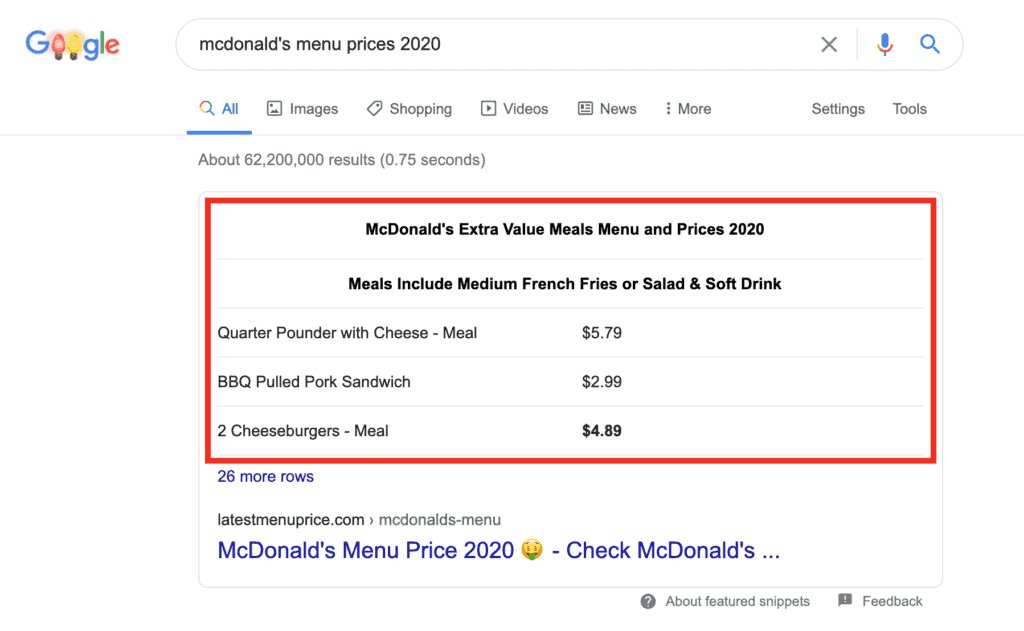The width and height of the screenshot is (1024, 631).
Task: Open the More options dropdown
Action: (x=688, y=109)
